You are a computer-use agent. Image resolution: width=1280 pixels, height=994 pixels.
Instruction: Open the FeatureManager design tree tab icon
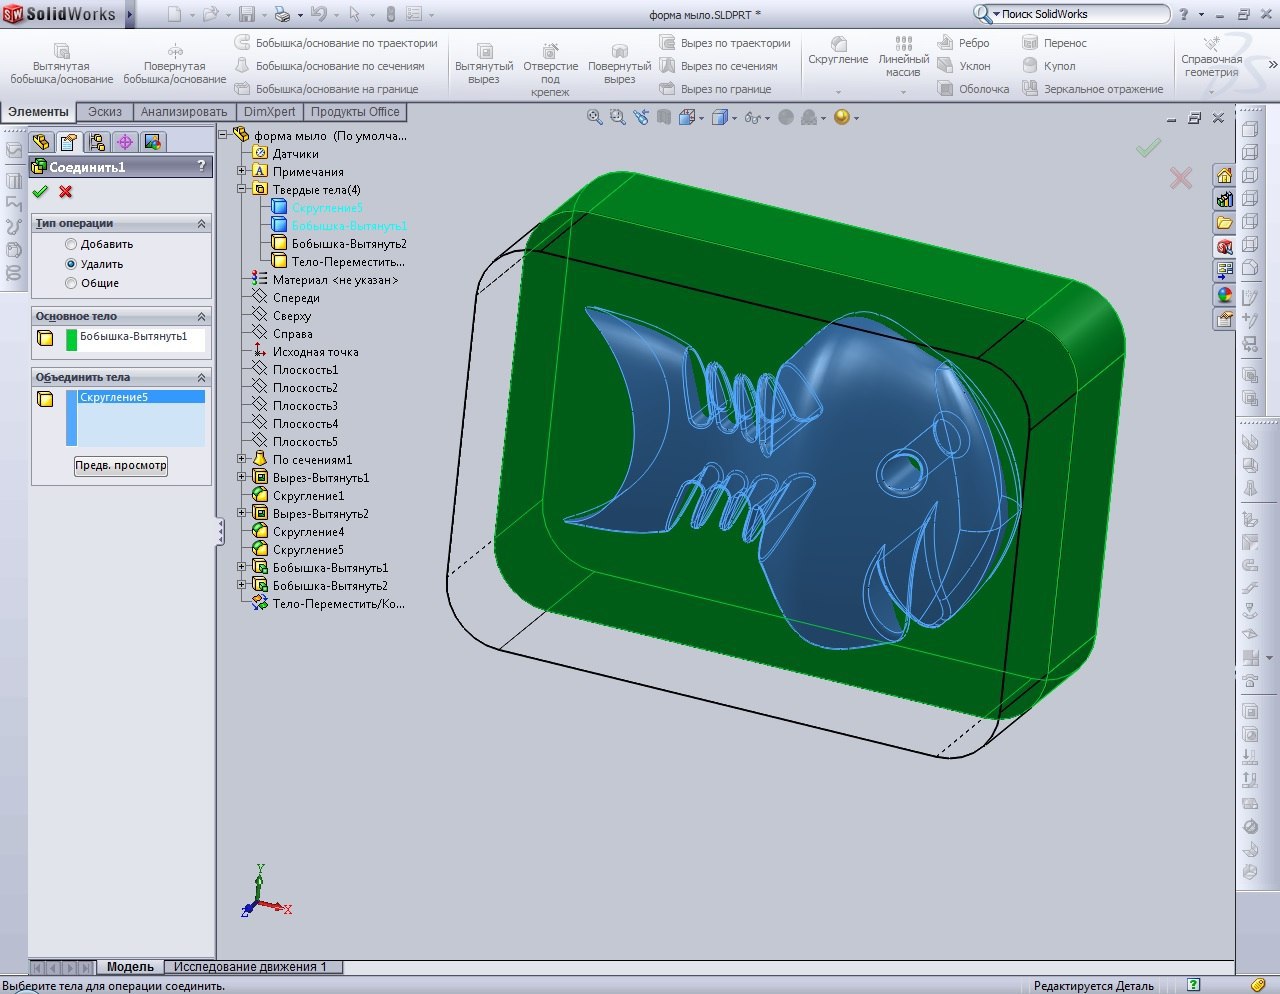pos(41,142)
